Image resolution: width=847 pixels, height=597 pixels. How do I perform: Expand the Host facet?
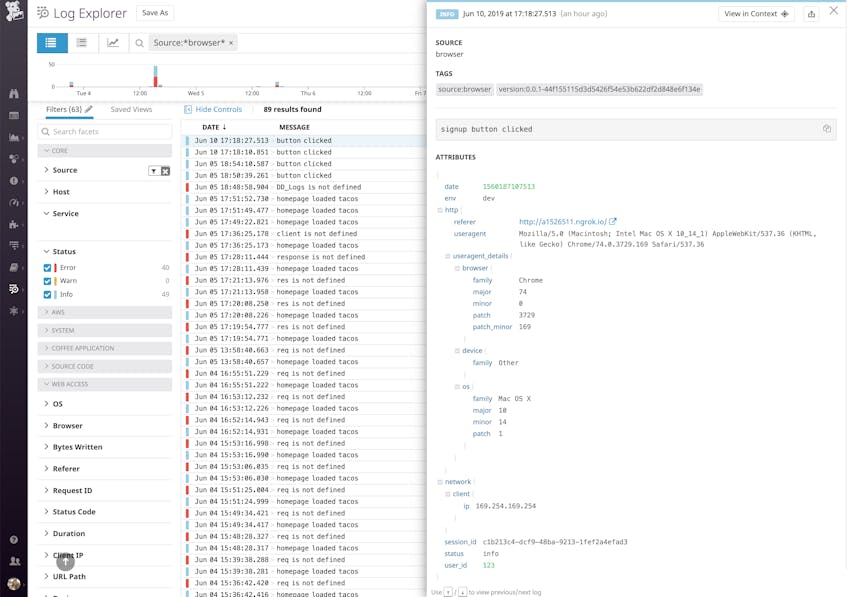click(60, 192)
